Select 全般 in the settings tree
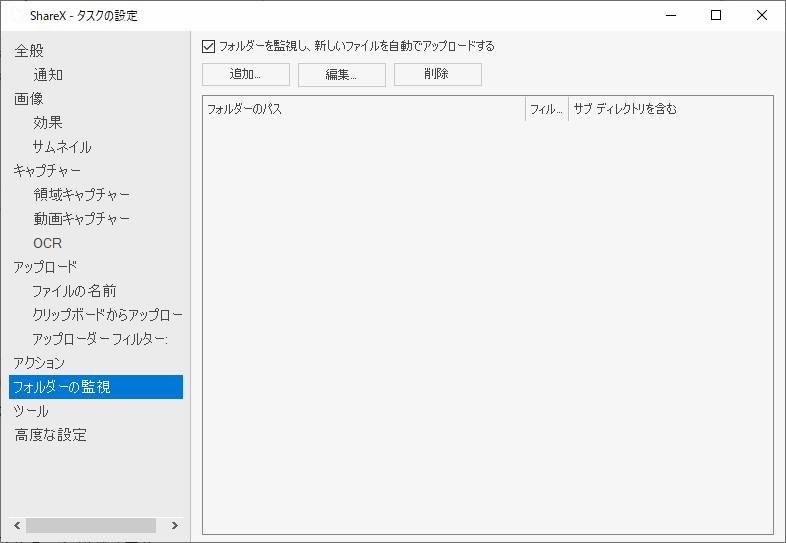Screen dimensions: 786x543 29,51
